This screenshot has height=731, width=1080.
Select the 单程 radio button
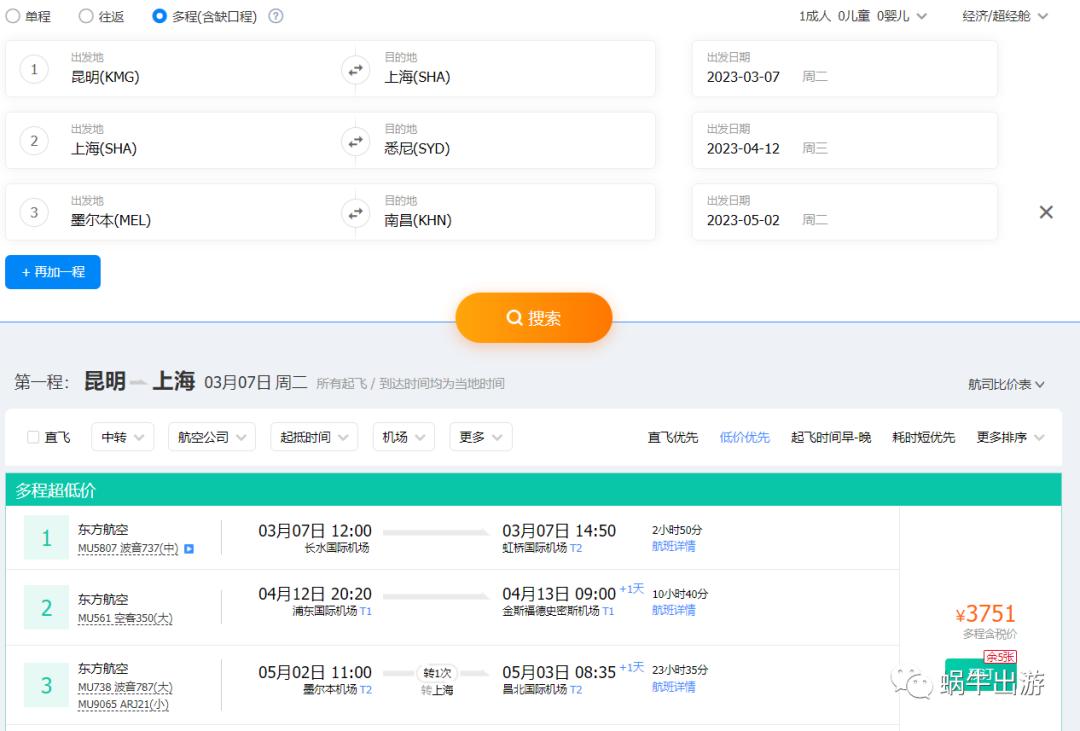pyautogui.click(x=16, y=15)
